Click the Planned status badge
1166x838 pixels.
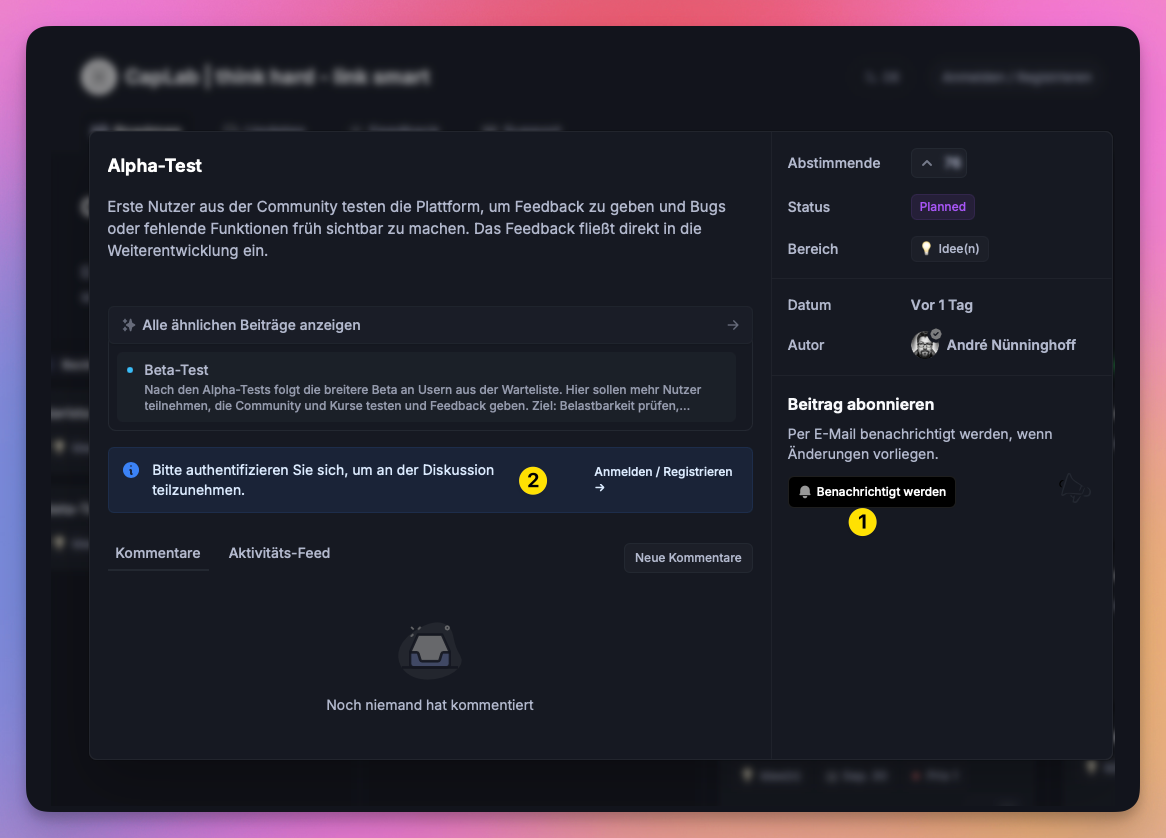point(942,207)
